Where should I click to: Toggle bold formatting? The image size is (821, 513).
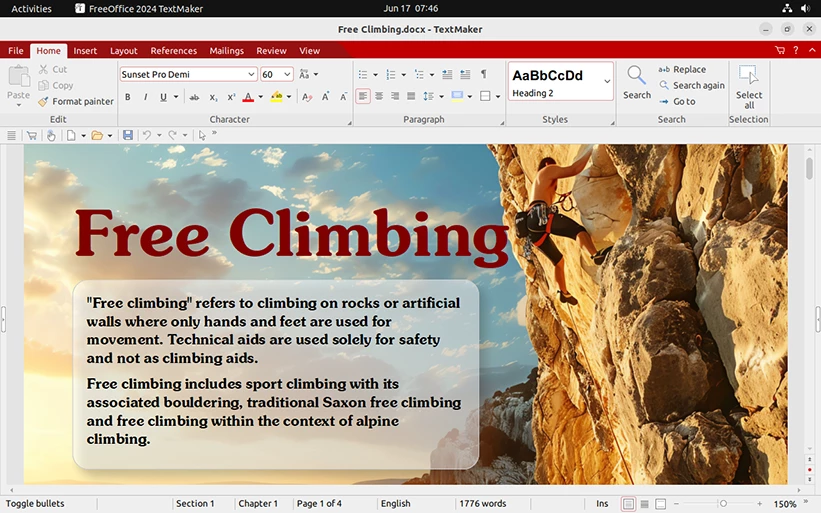[127, 97]
